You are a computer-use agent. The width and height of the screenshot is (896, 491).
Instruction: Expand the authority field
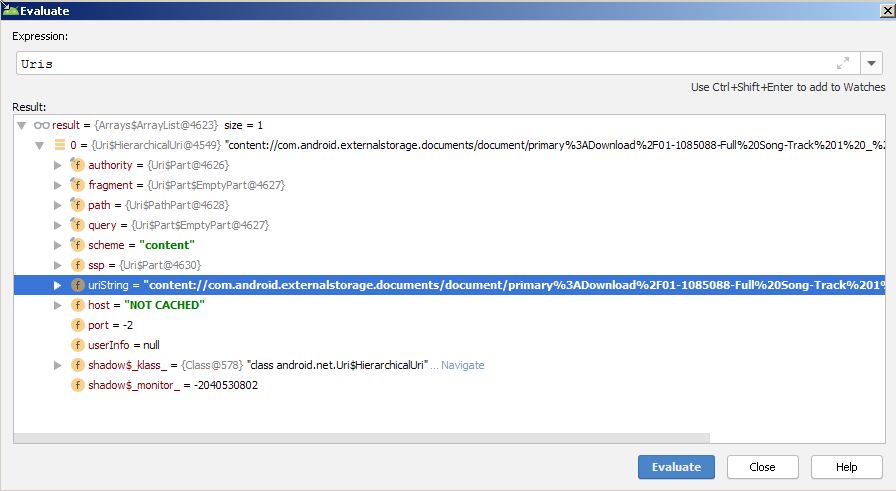58,165
